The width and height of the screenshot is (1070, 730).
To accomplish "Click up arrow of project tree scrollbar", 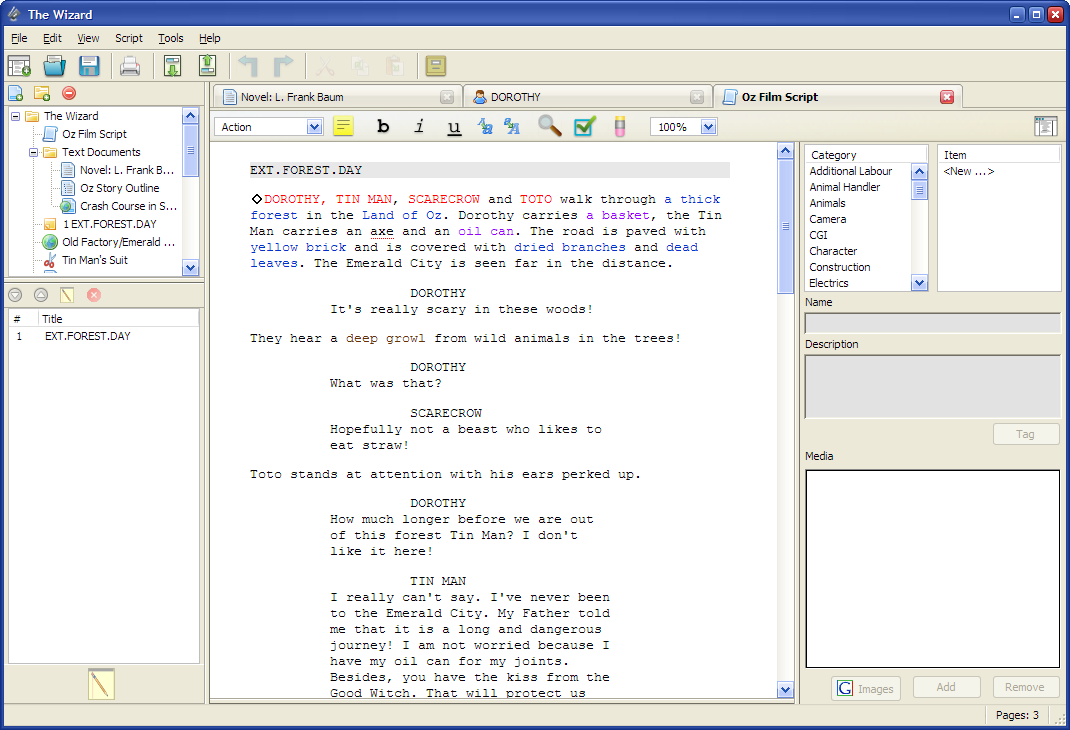I will point(190,115).
